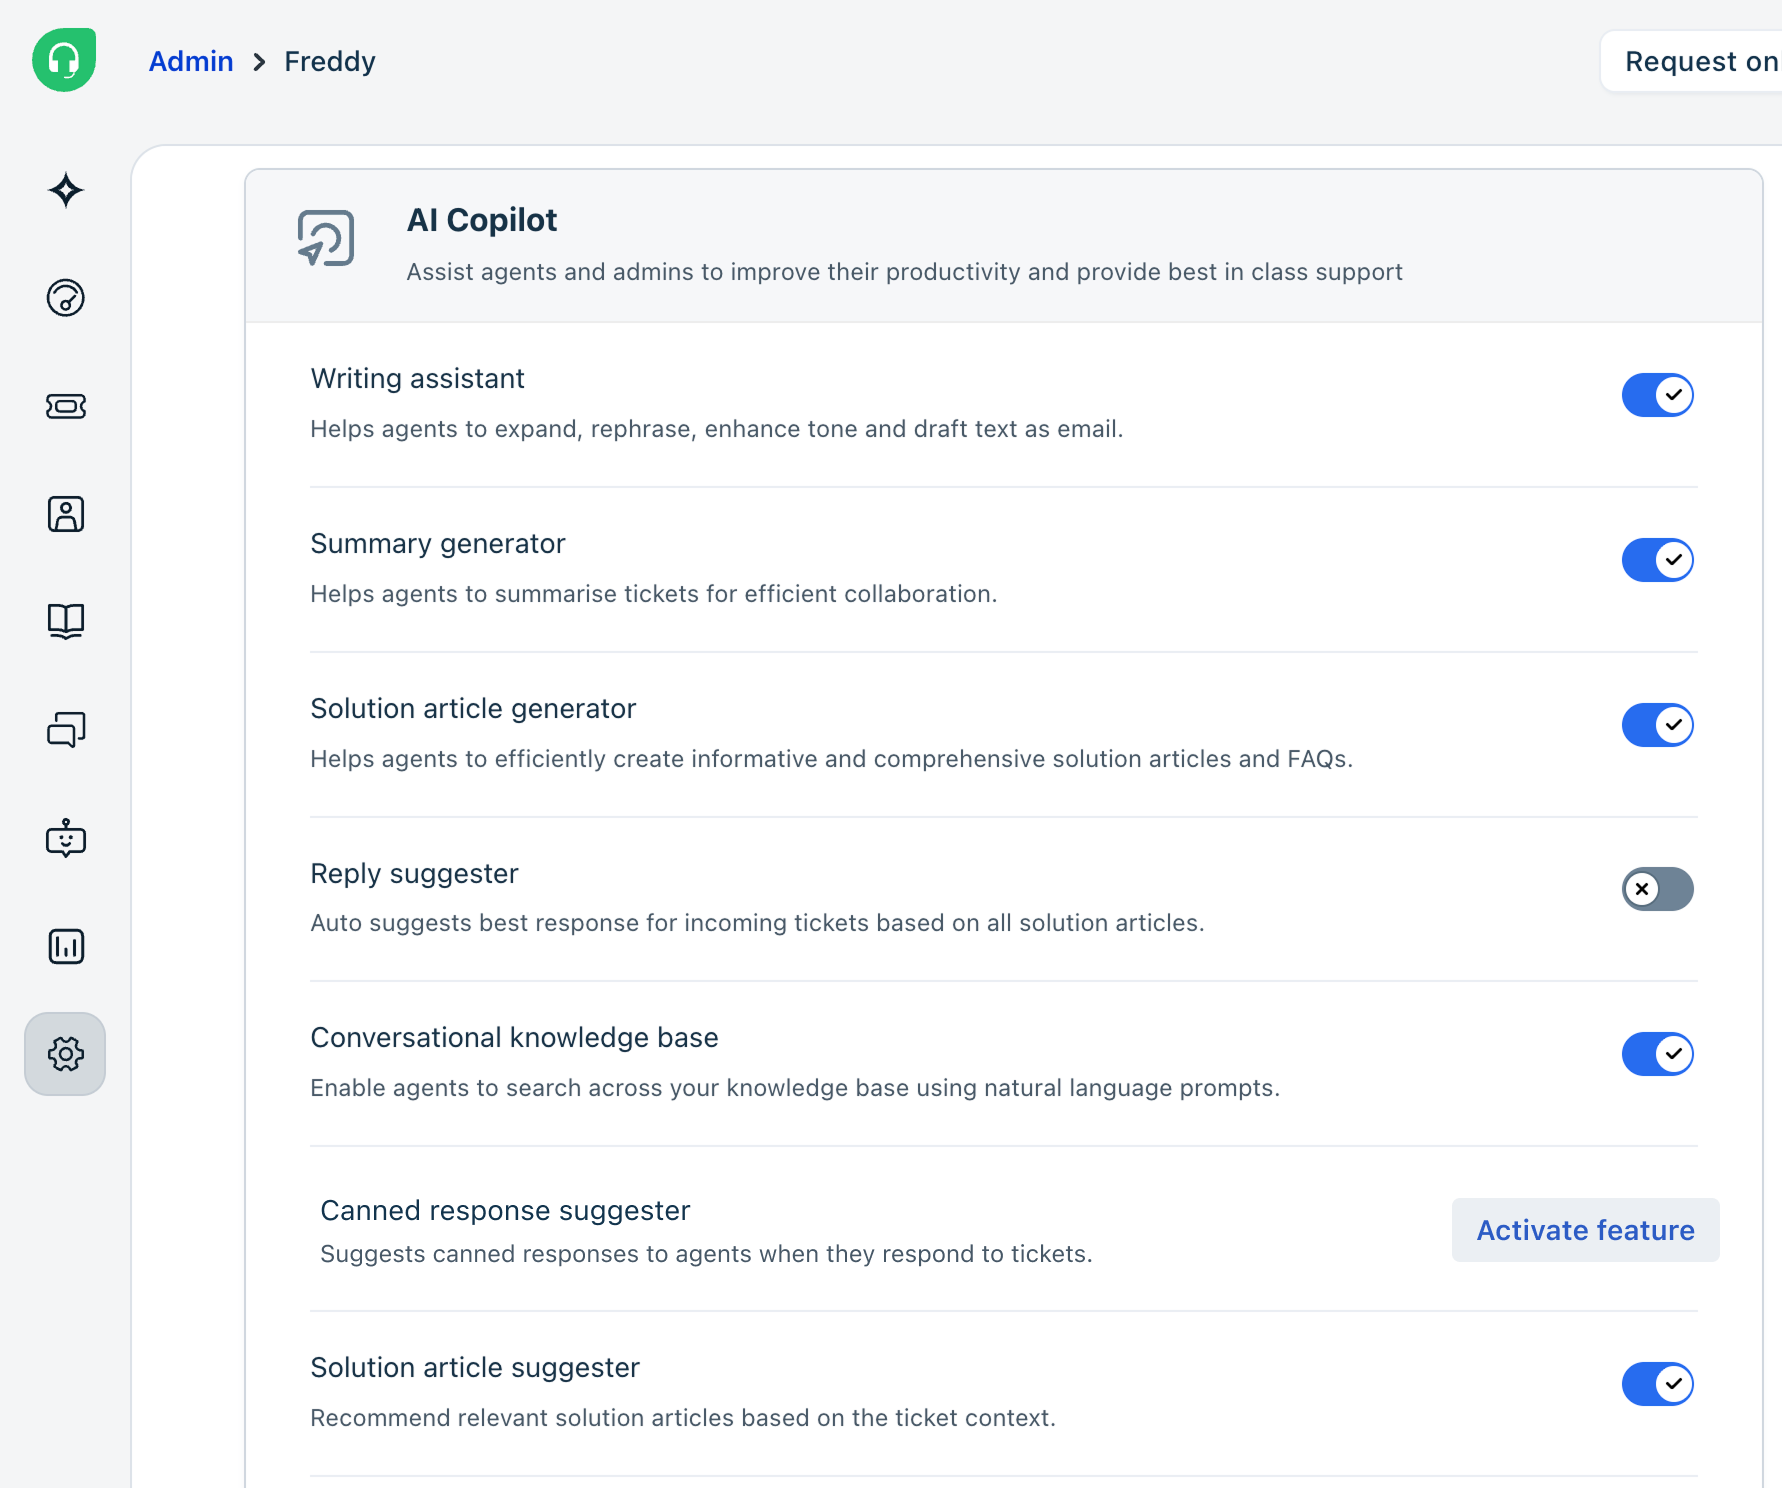The image size is (1782, 1488).
Task: Open the Admin gear icon in sidebar
Action: (65, 1054)
